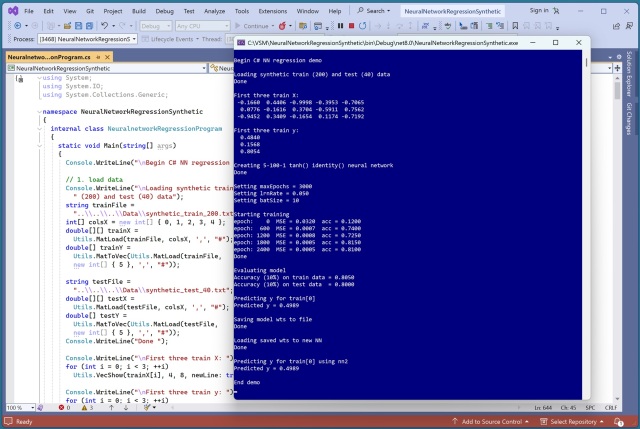Screen dimensions: 640x429
Task: Click the Sign in button
Action: (x=544, y=11)
